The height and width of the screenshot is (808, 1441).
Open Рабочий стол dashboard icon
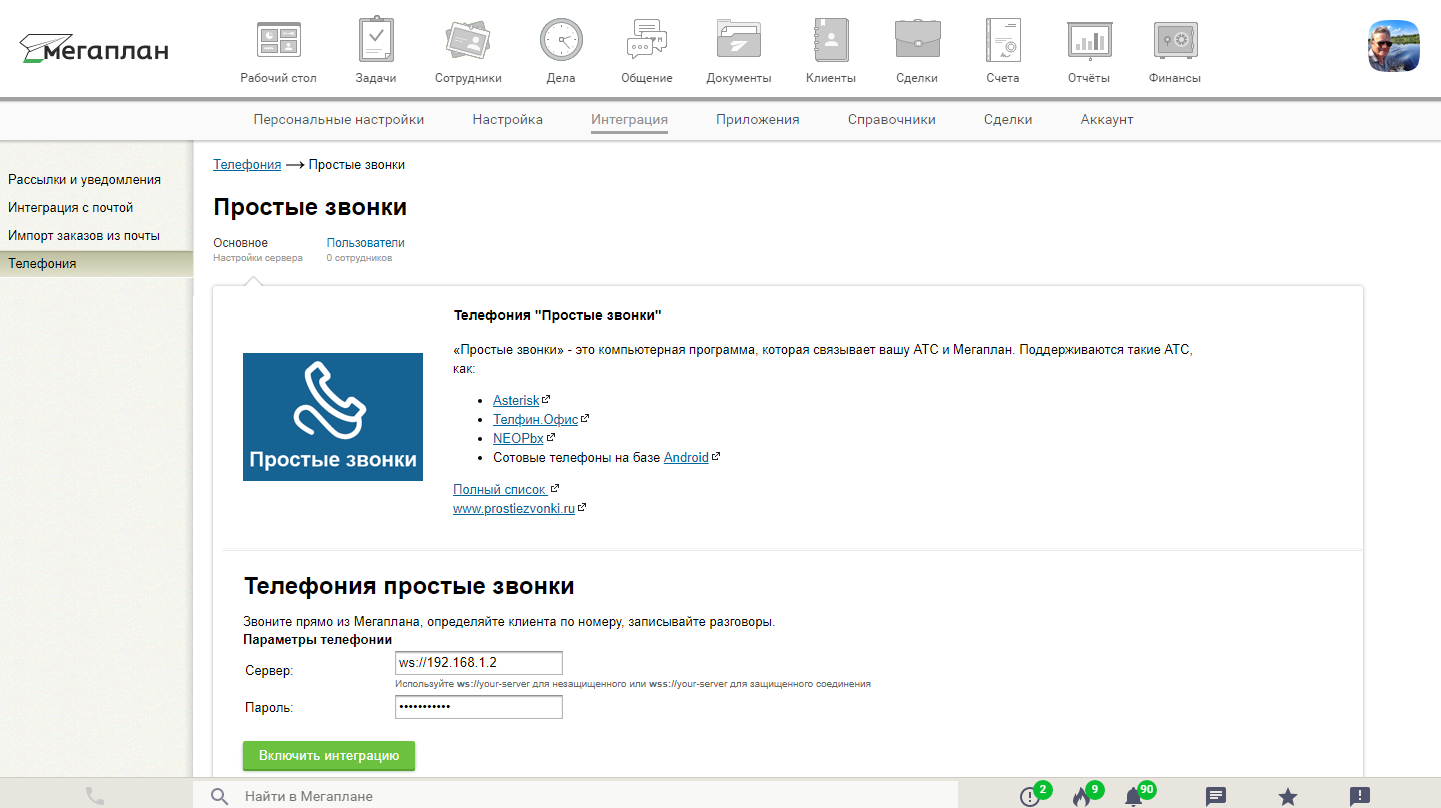tap(278, 40)
